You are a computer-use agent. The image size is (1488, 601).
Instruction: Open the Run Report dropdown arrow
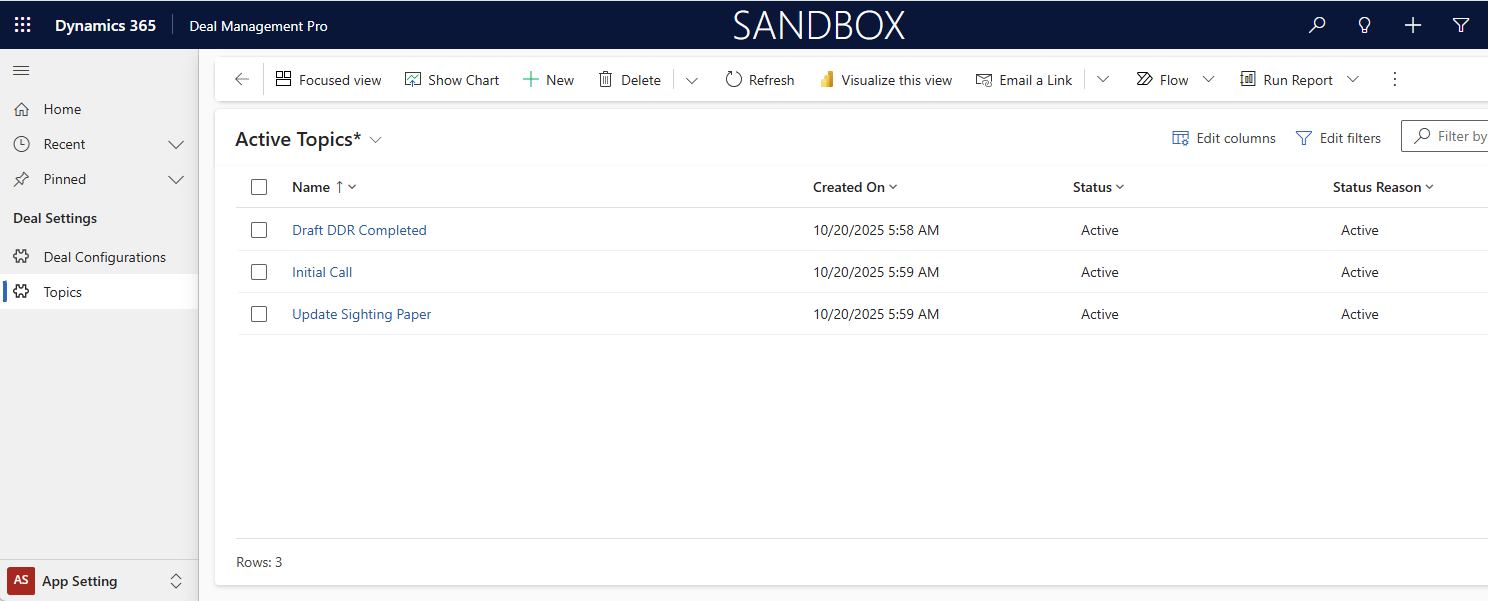pyautogui.click(x=1353, y=80)
